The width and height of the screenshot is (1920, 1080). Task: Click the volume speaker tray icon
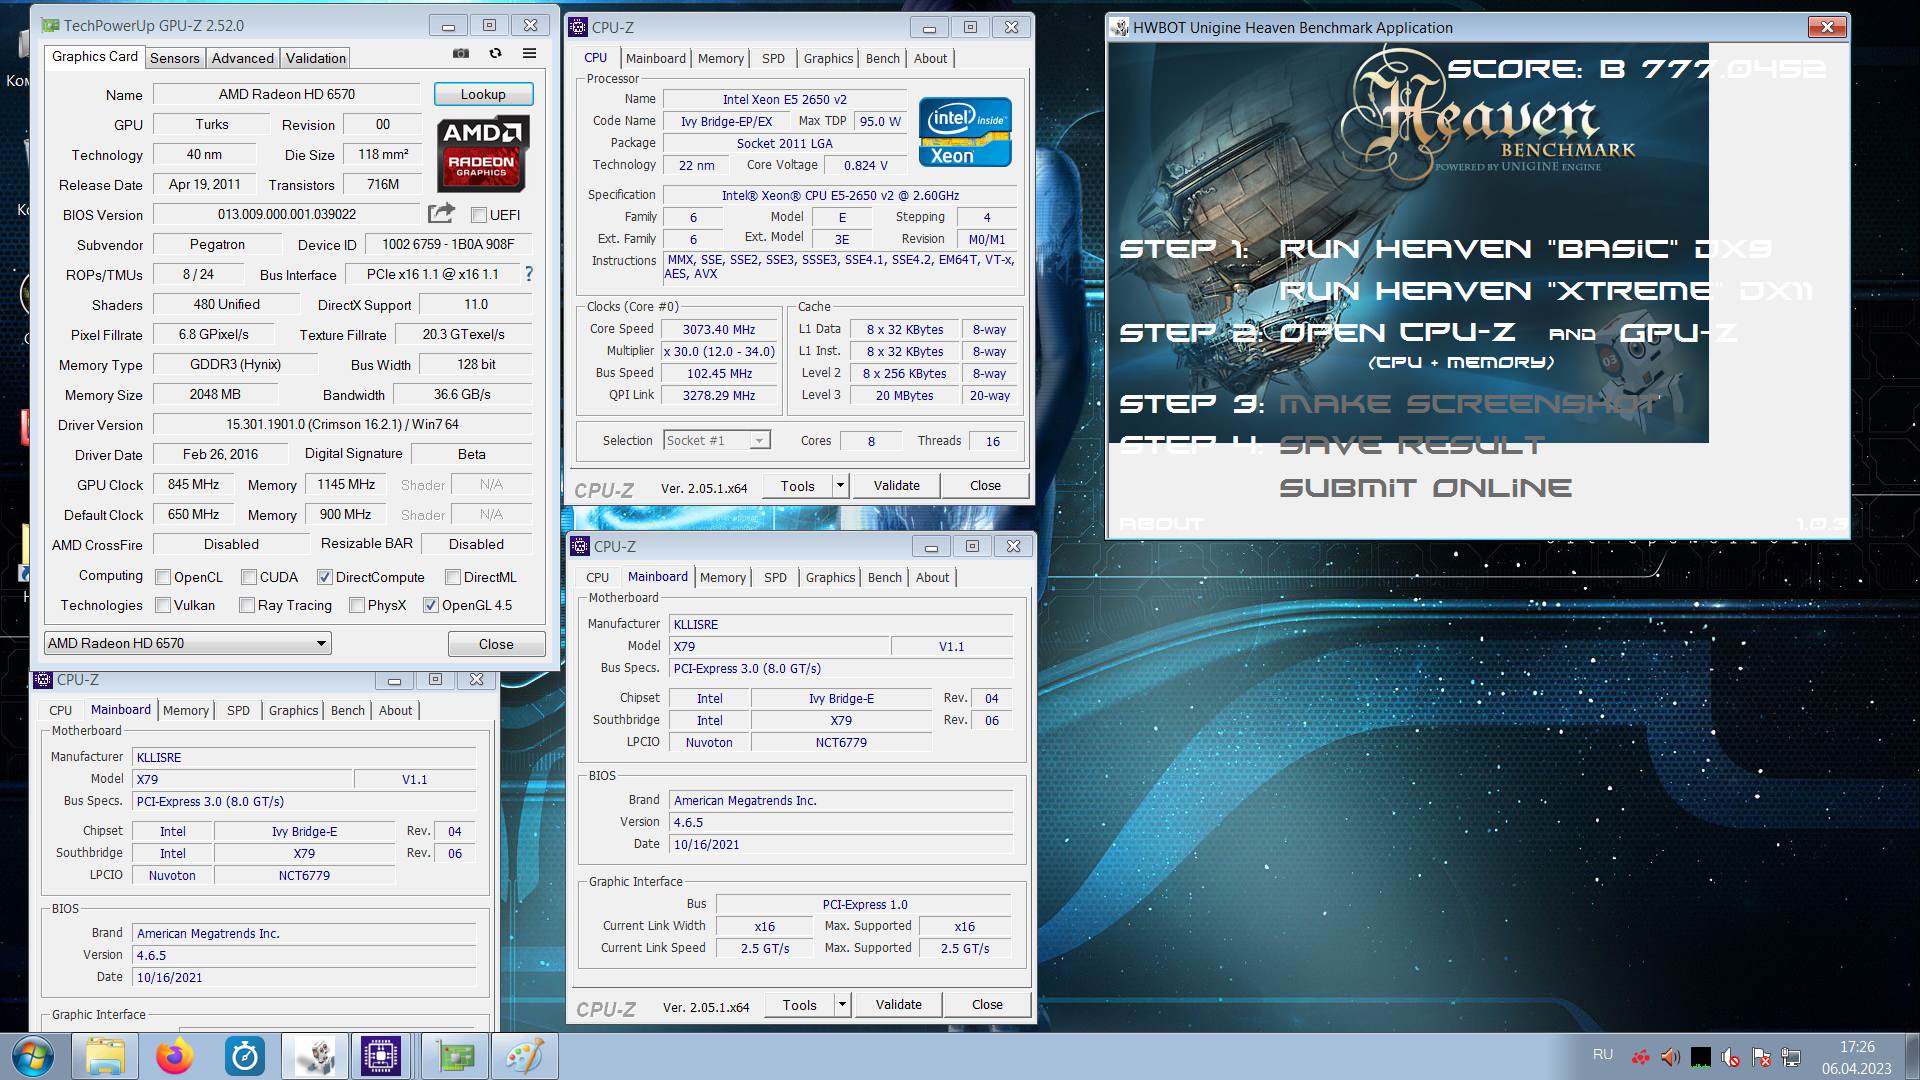[x=1670, y=1057]
